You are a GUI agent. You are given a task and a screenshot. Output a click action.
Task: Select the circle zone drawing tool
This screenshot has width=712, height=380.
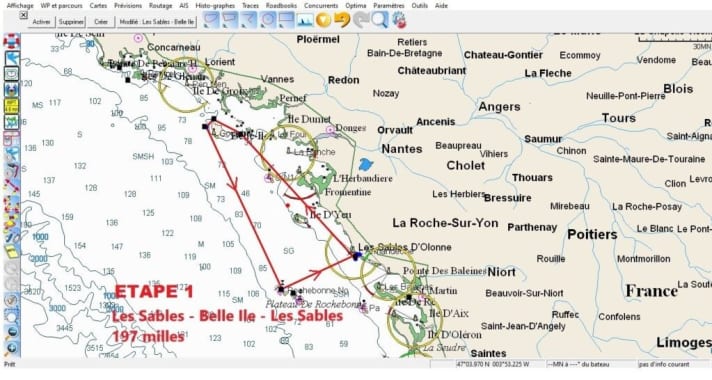click(x=267, y=20)
